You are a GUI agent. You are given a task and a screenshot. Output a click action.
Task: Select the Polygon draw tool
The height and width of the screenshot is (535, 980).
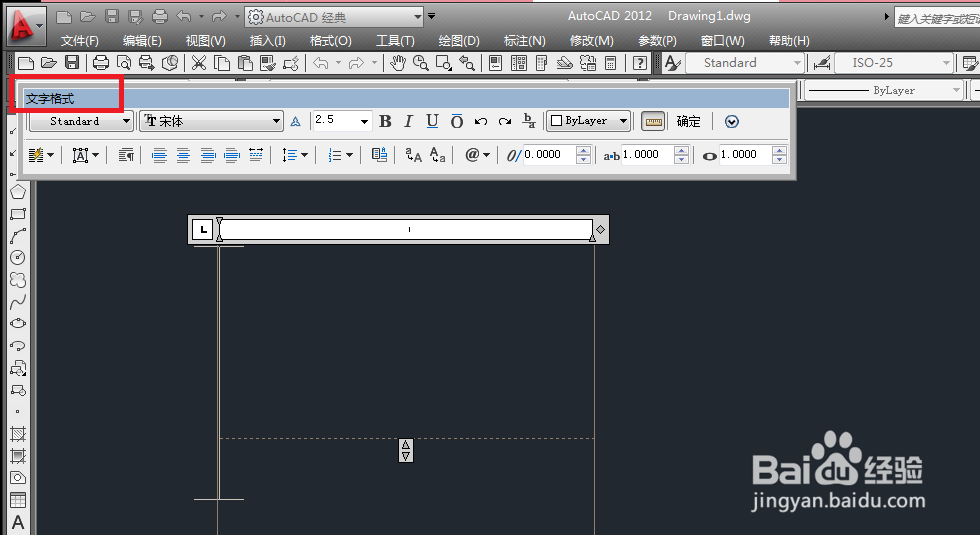click(18, 192)
